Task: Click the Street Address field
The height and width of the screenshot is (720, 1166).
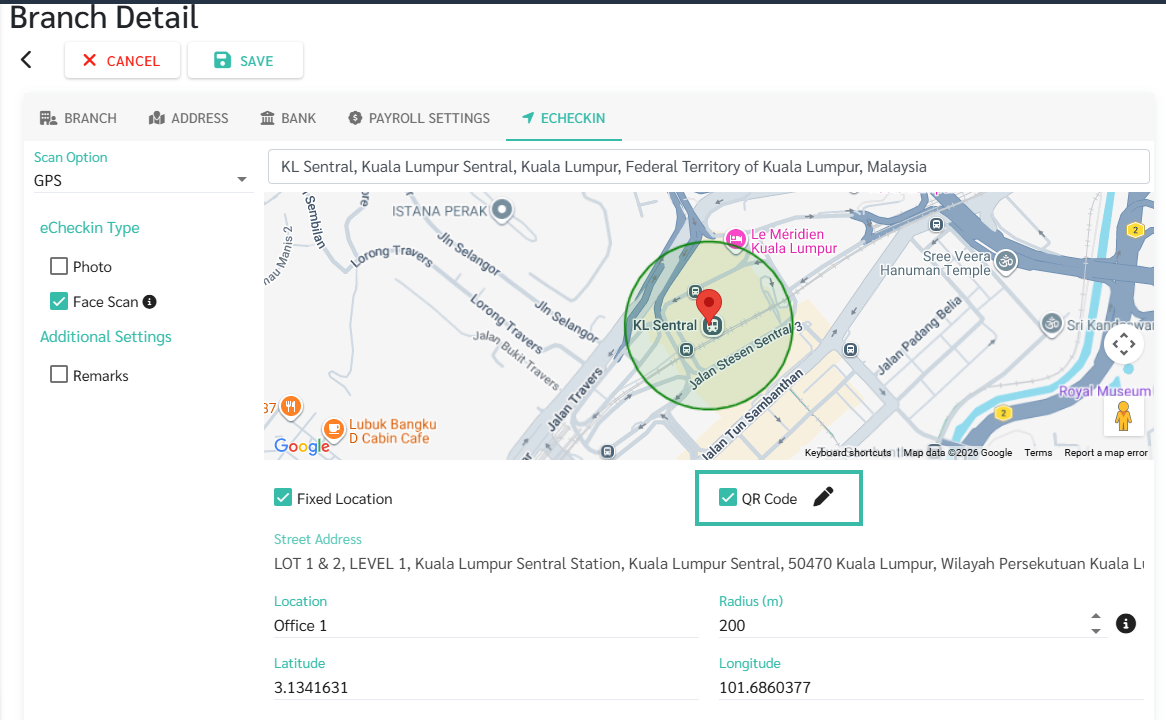Action: (x=709, y=563)
